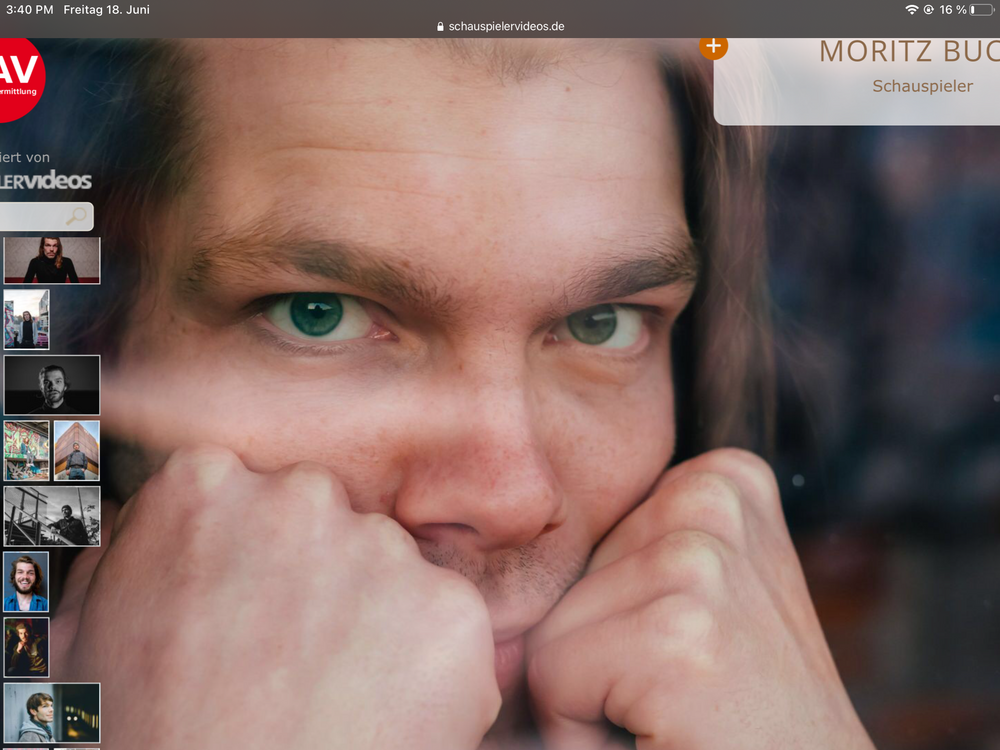Open laughing man in blue shirt thumbnail

pos(26,582)
